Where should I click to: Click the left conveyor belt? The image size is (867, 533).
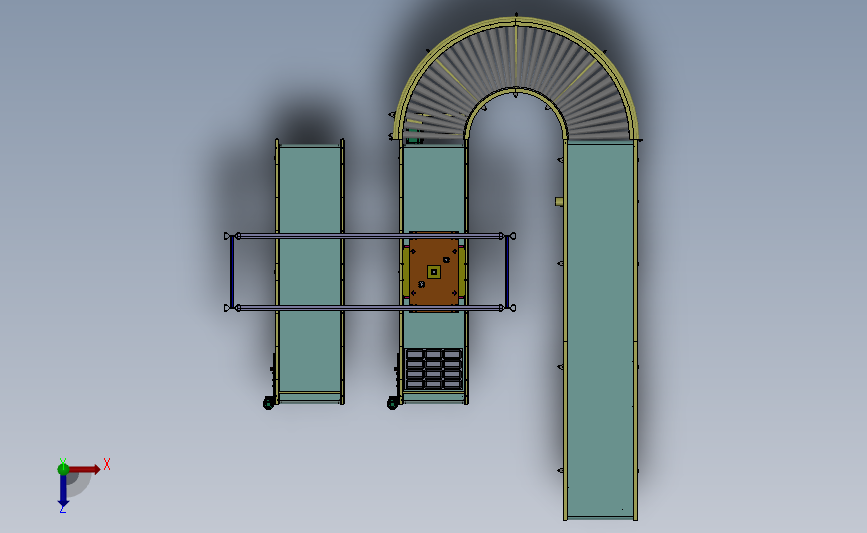[310, 271]
